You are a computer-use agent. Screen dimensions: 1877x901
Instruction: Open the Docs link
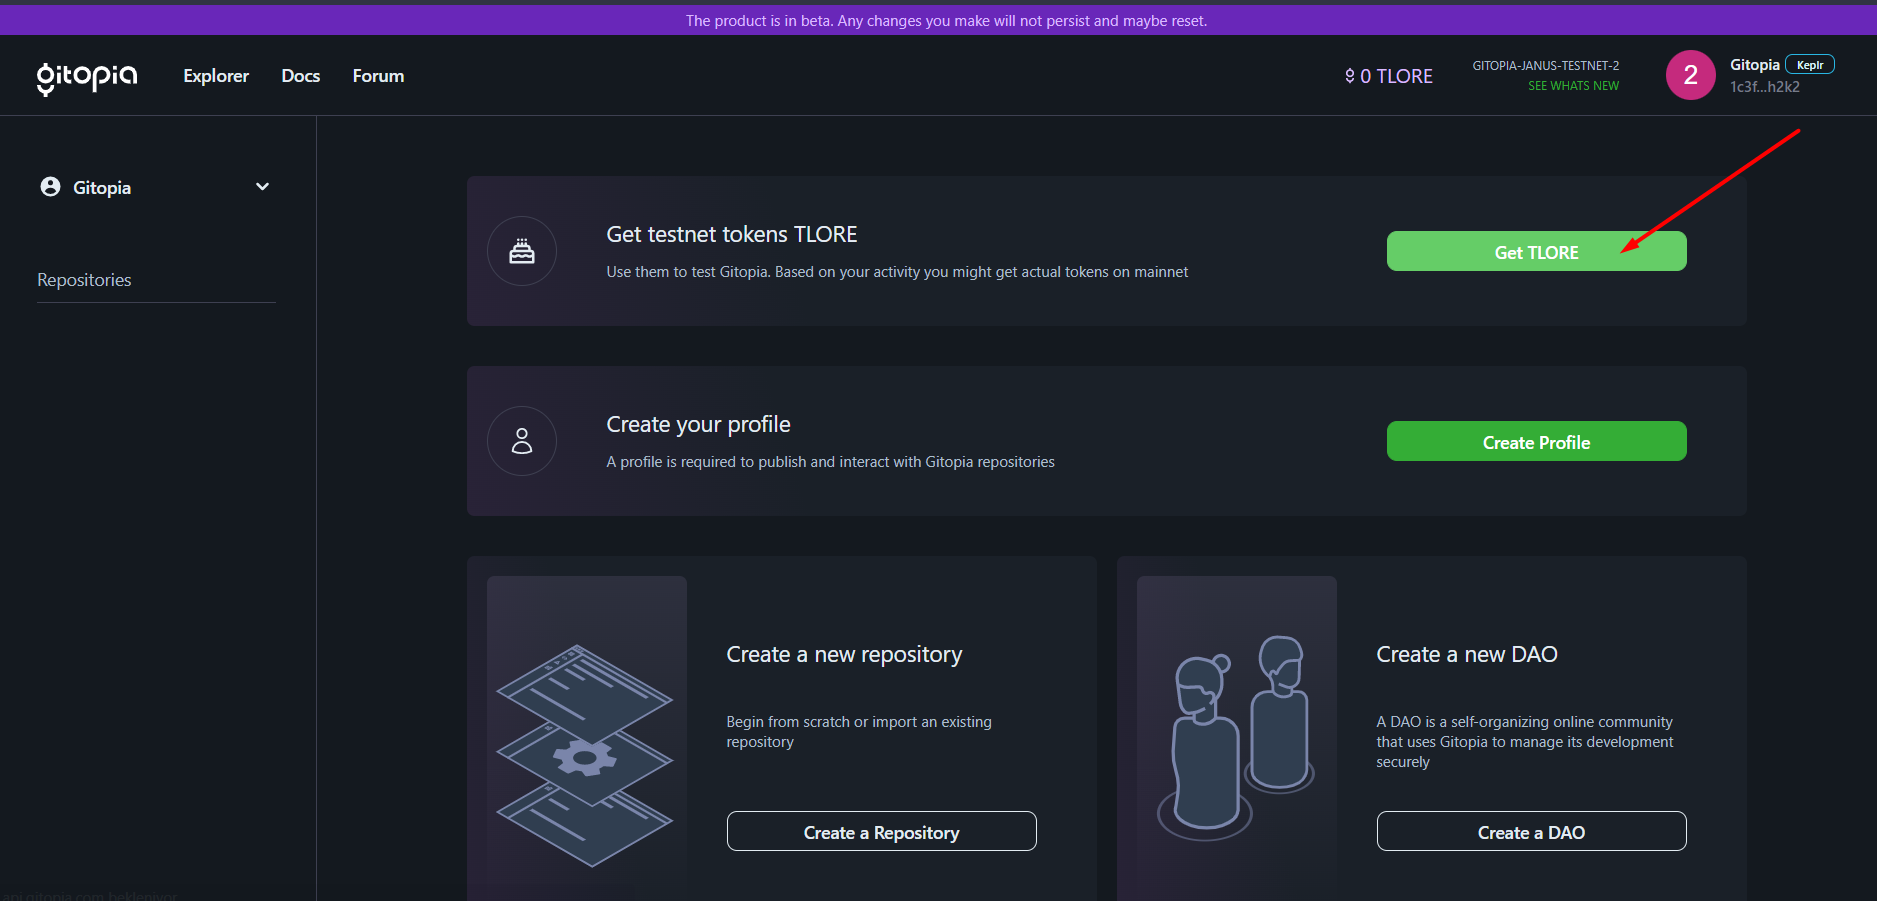[x=301, y=76]
